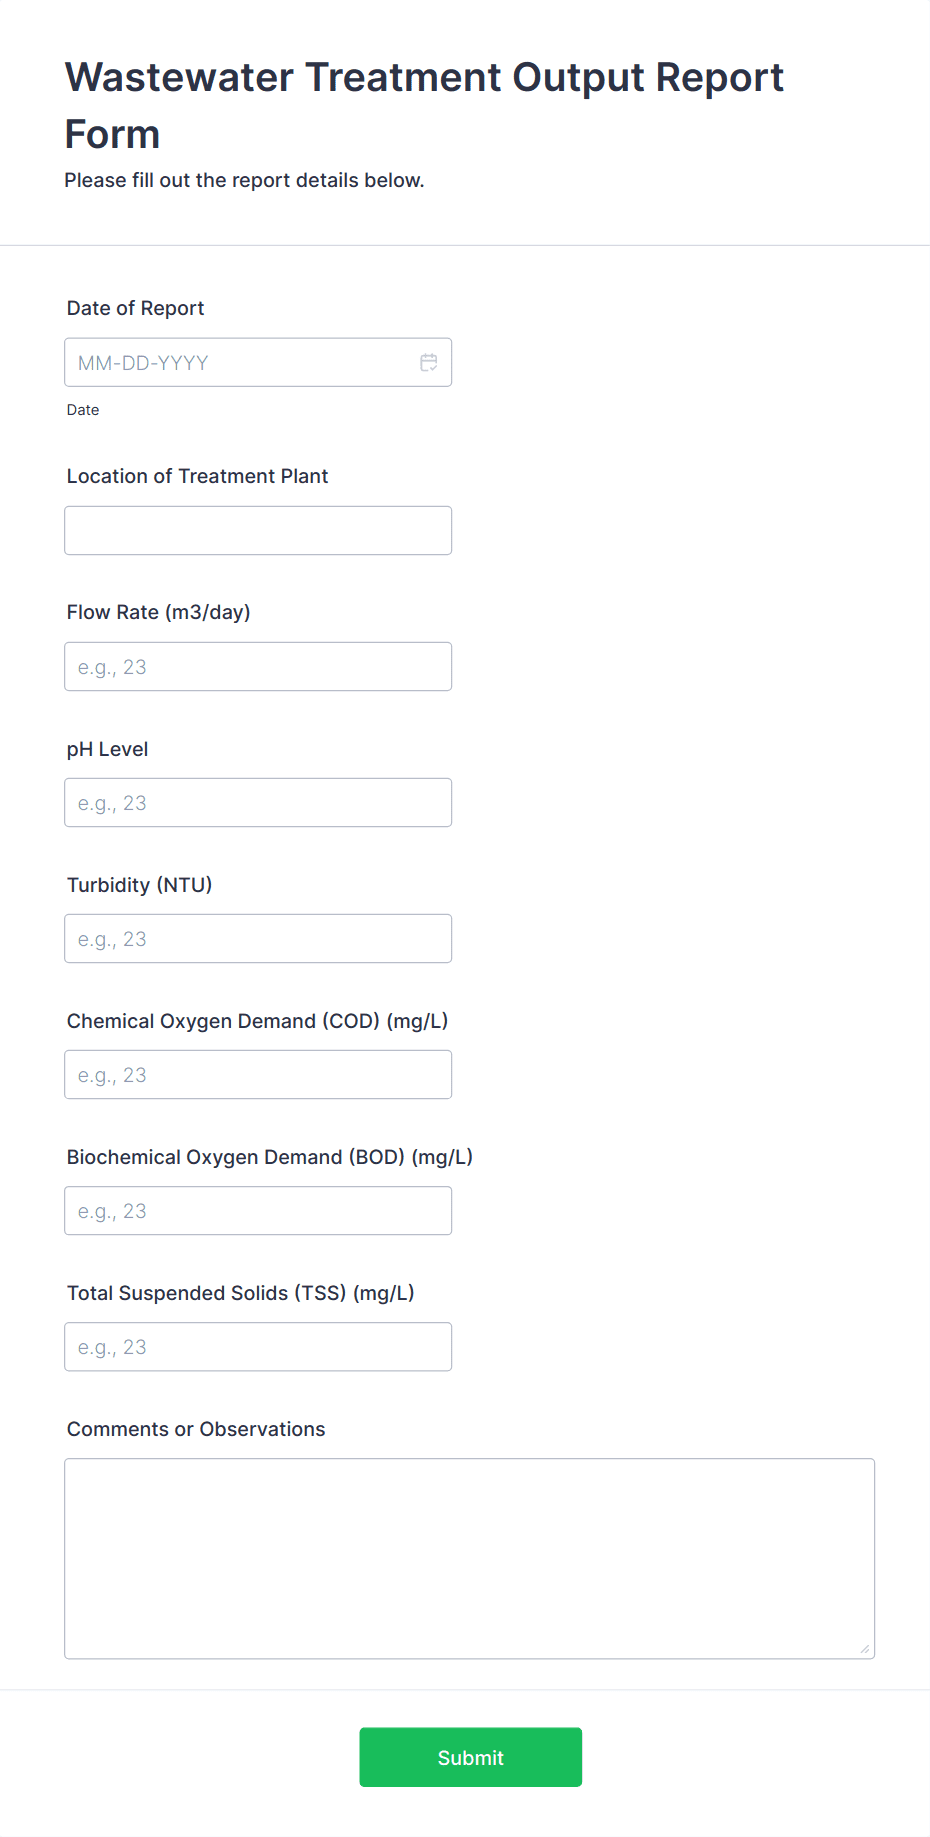The height and width of the screenshot is (1837, 930).
Task: Click the Comments or Observations label
Action: (x=196, y=1428)
